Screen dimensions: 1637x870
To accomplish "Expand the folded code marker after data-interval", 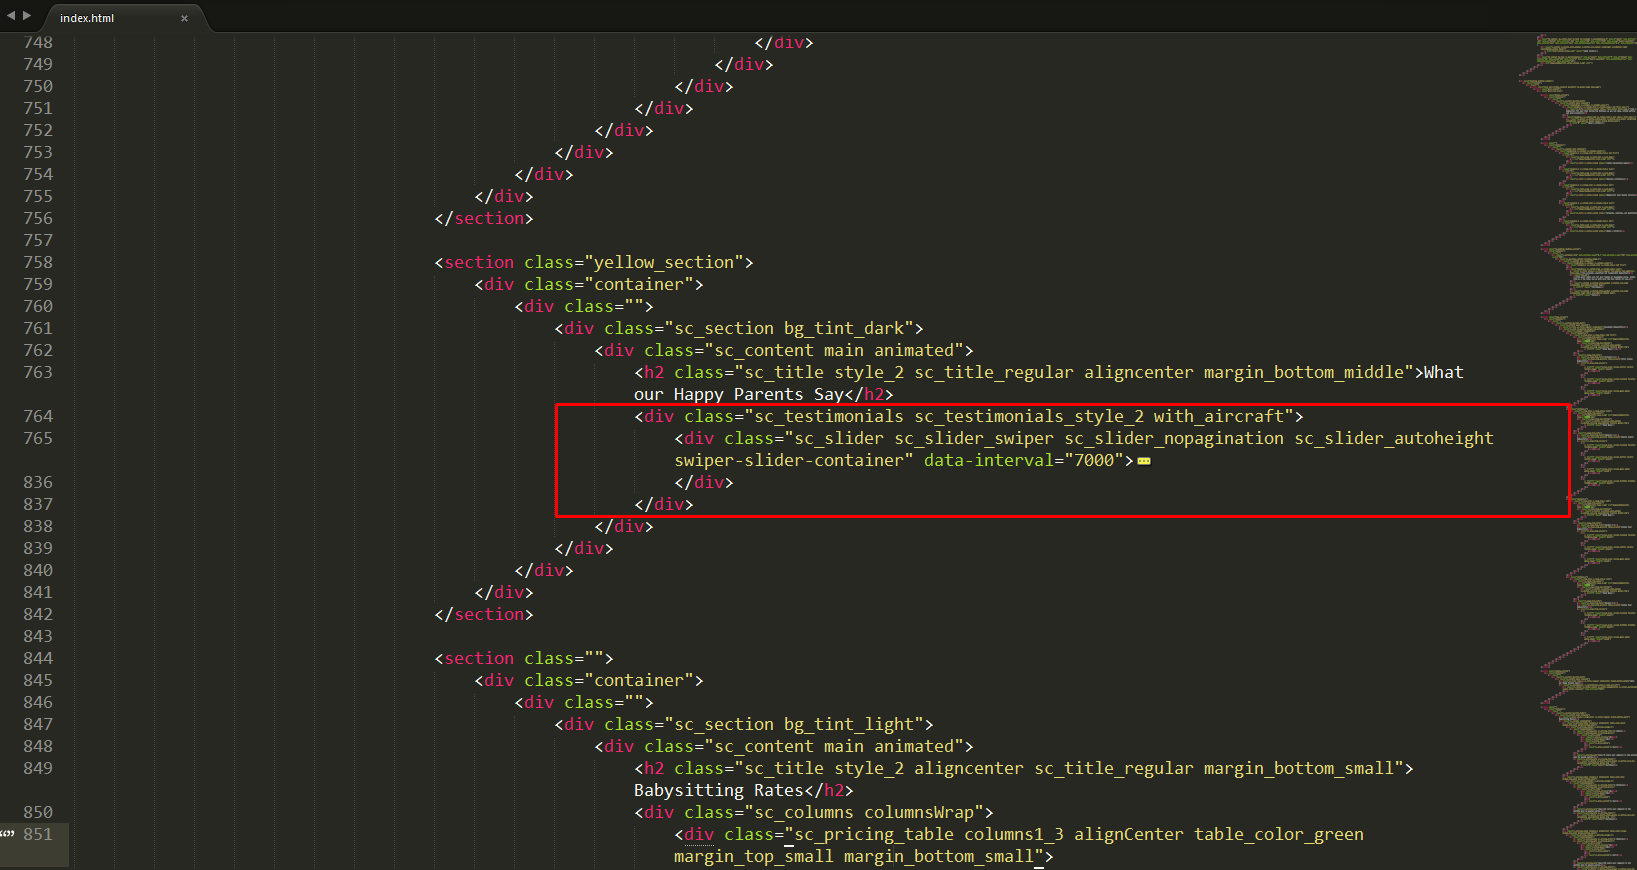I will pos(1144,461).
